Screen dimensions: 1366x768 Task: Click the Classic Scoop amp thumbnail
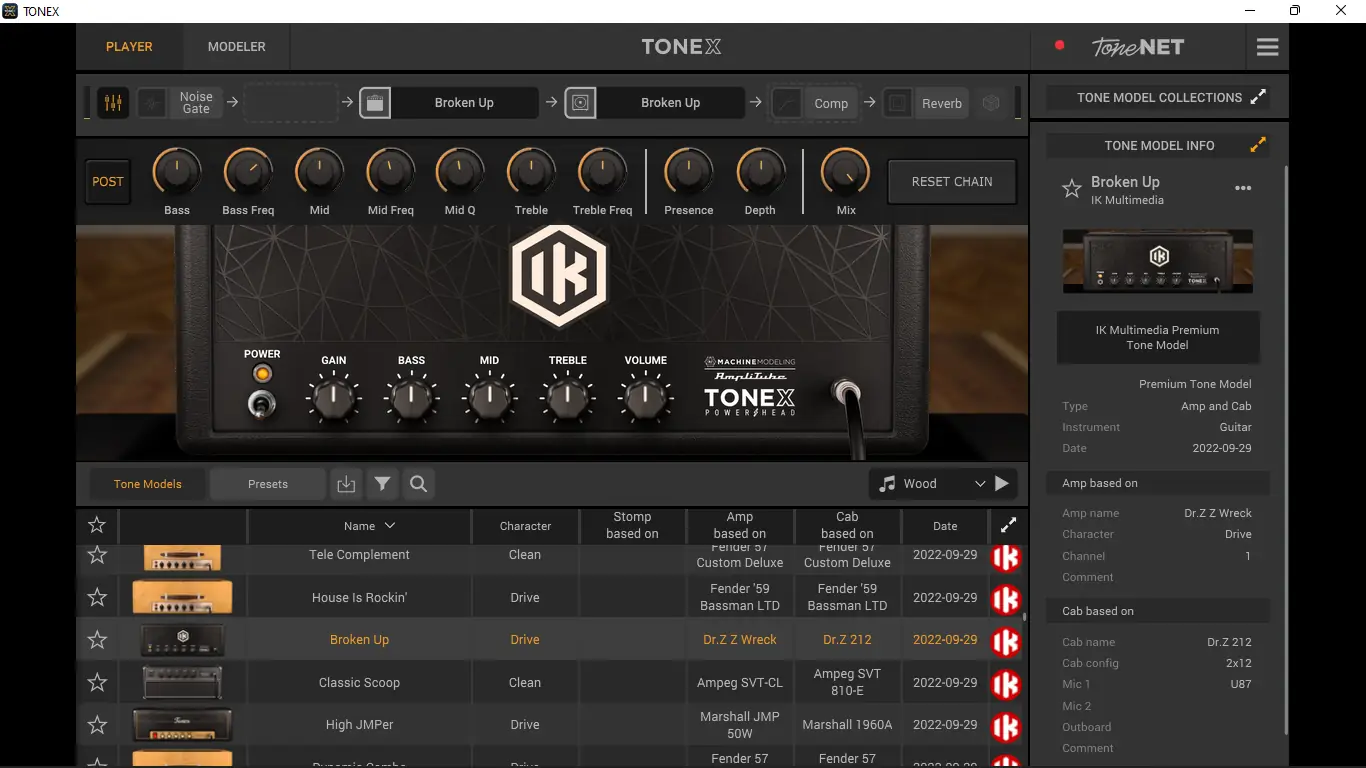tap(182, 683)
